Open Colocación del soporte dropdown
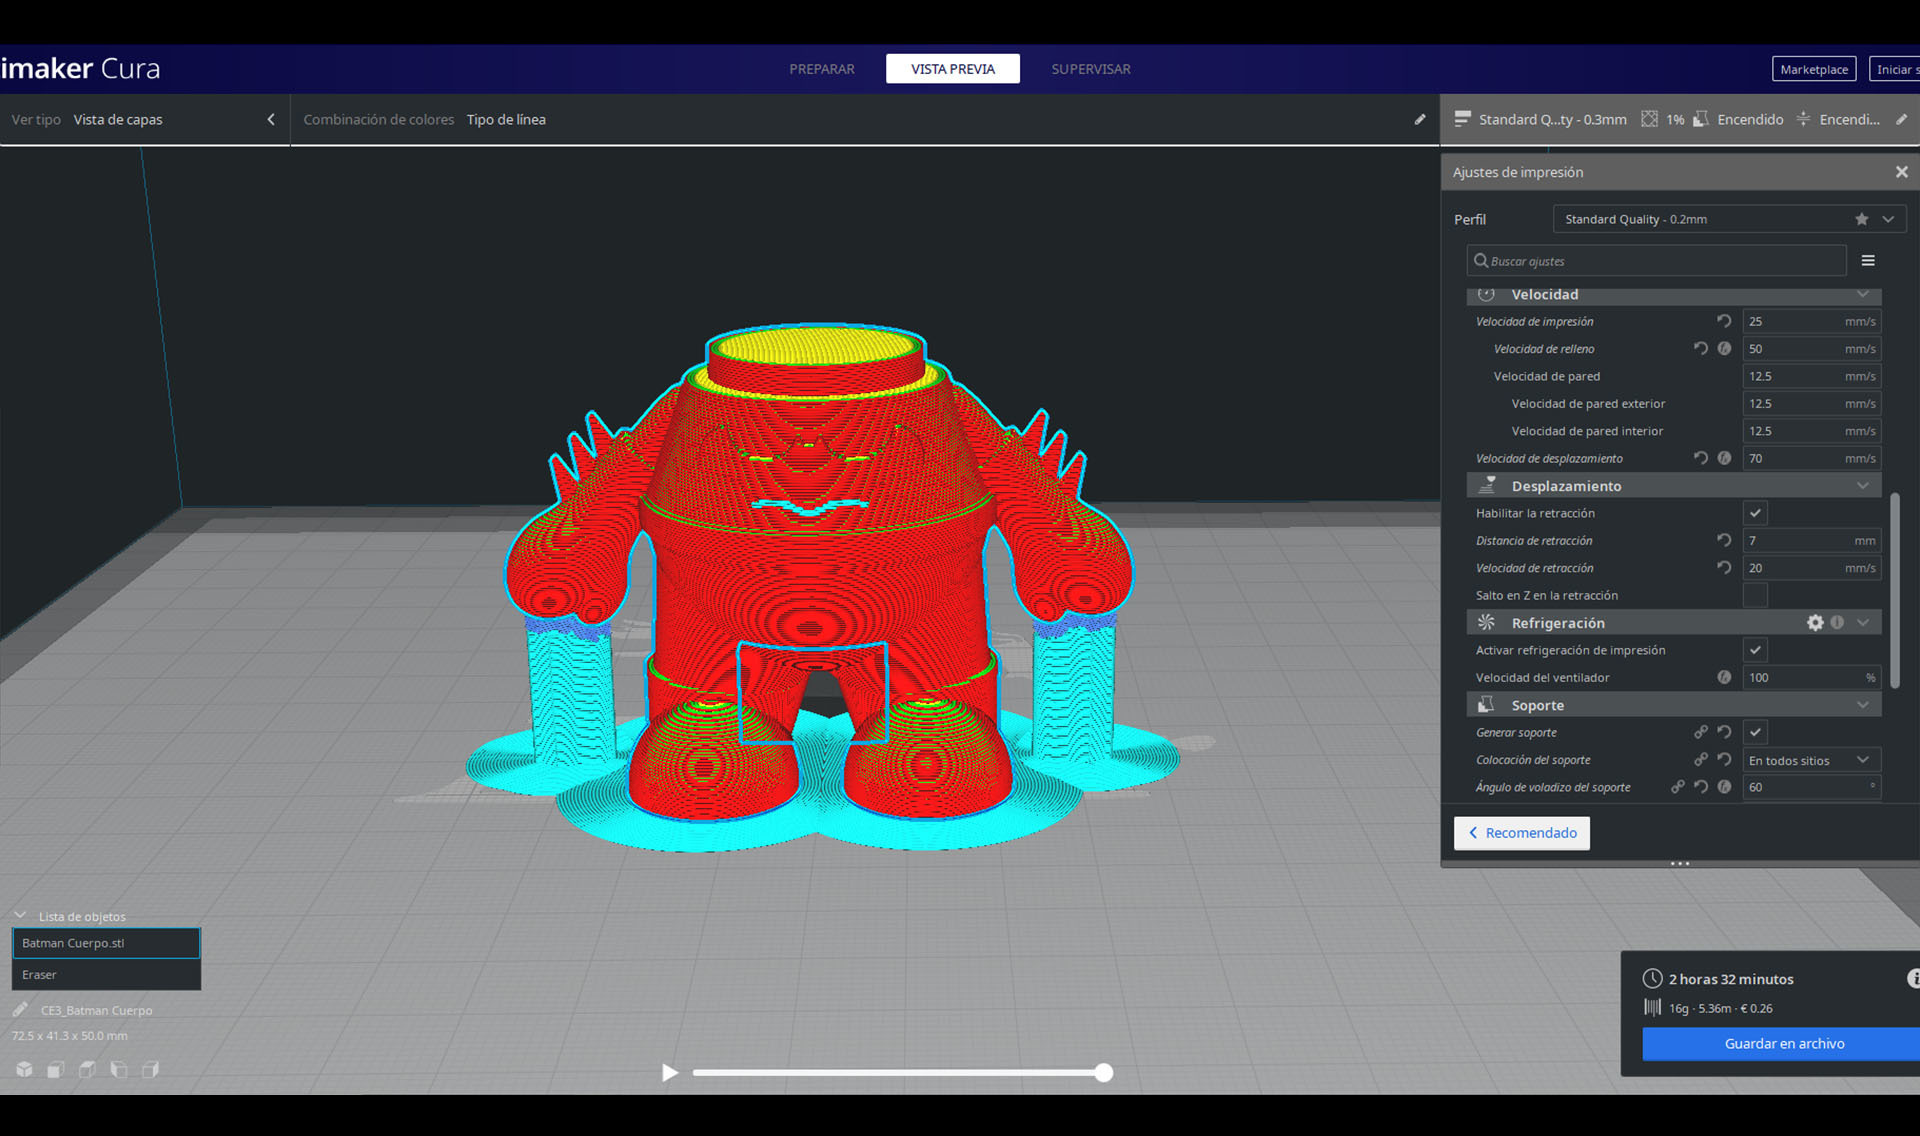 pyautogui.click(x=1811, y=760)
